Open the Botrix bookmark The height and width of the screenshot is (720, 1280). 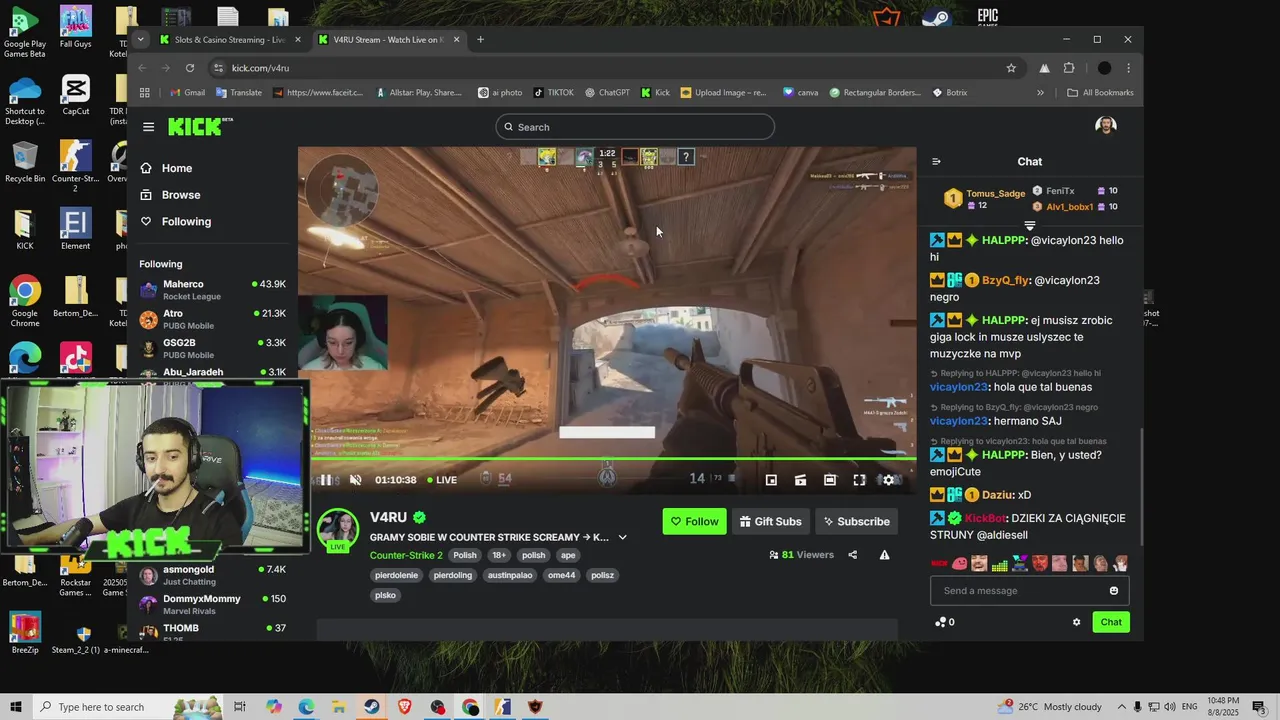[x=949, y=93]
